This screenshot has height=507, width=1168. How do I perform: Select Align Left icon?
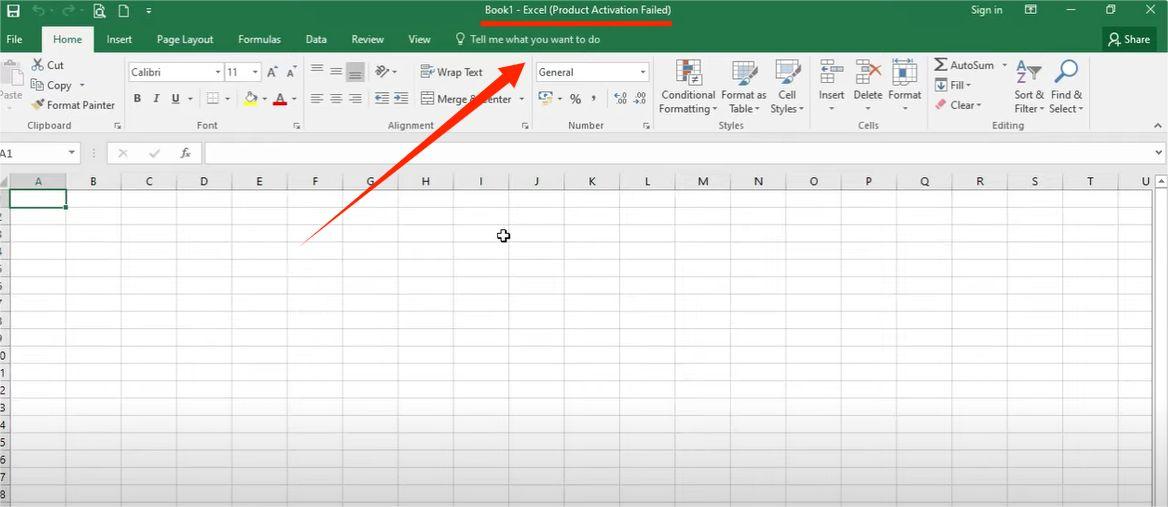click(317, 98)
